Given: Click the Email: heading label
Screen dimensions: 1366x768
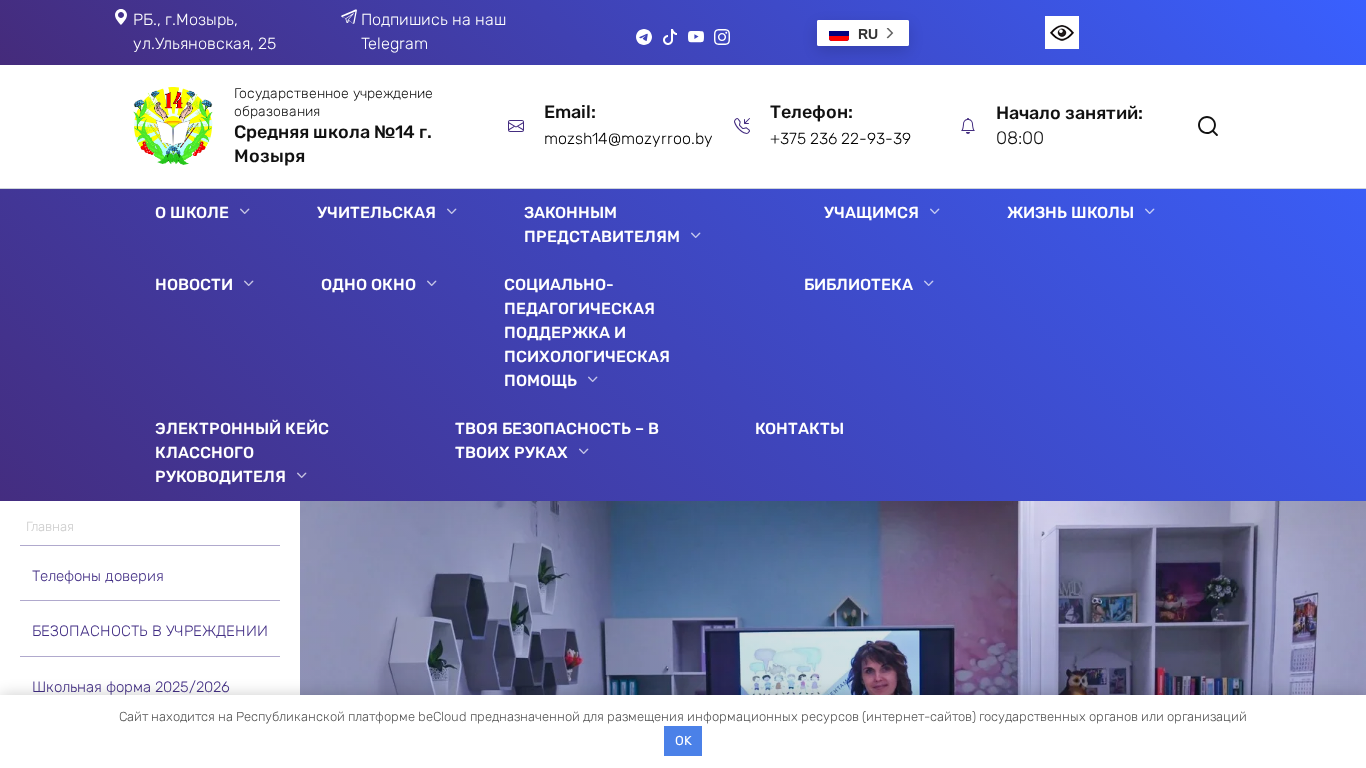Looking at the screenshot, I should pos(570,112).
